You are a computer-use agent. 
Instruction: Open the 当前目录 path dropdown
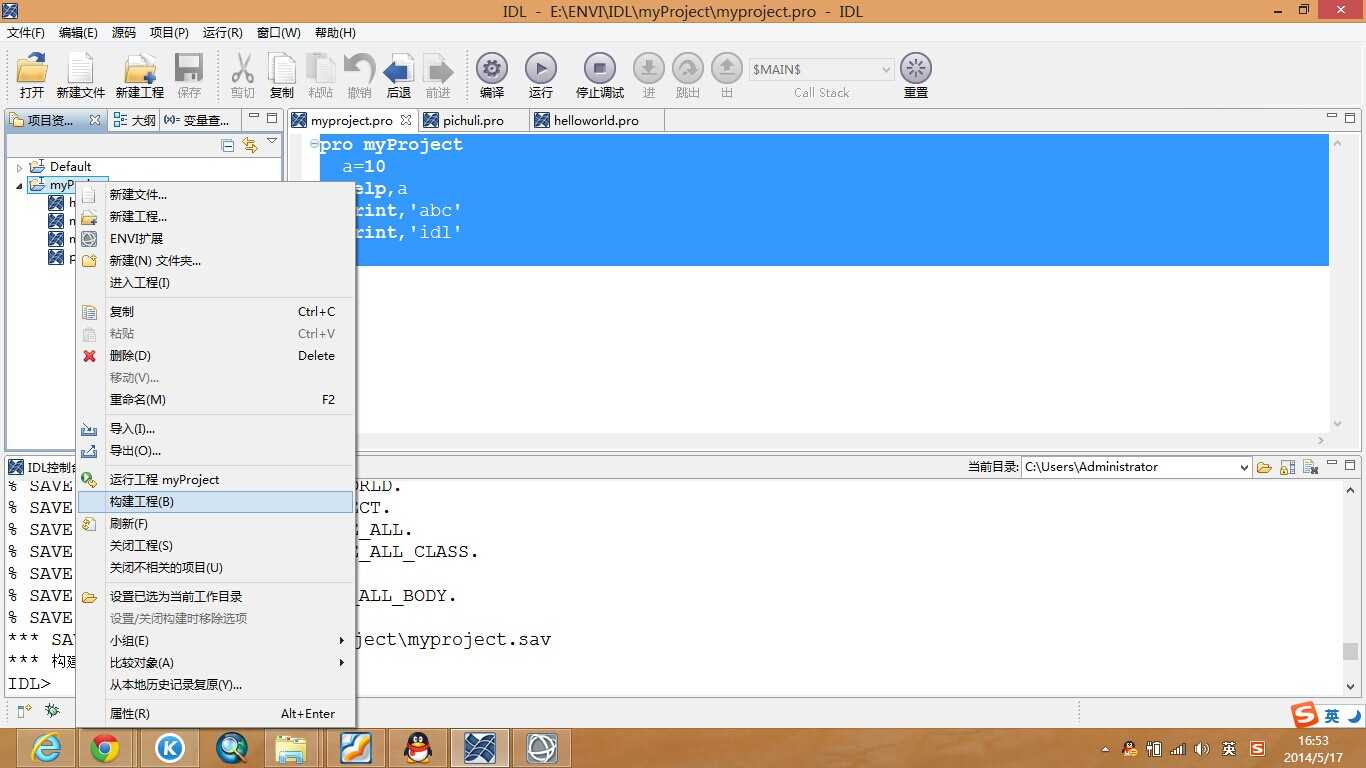click(1244, 467)
